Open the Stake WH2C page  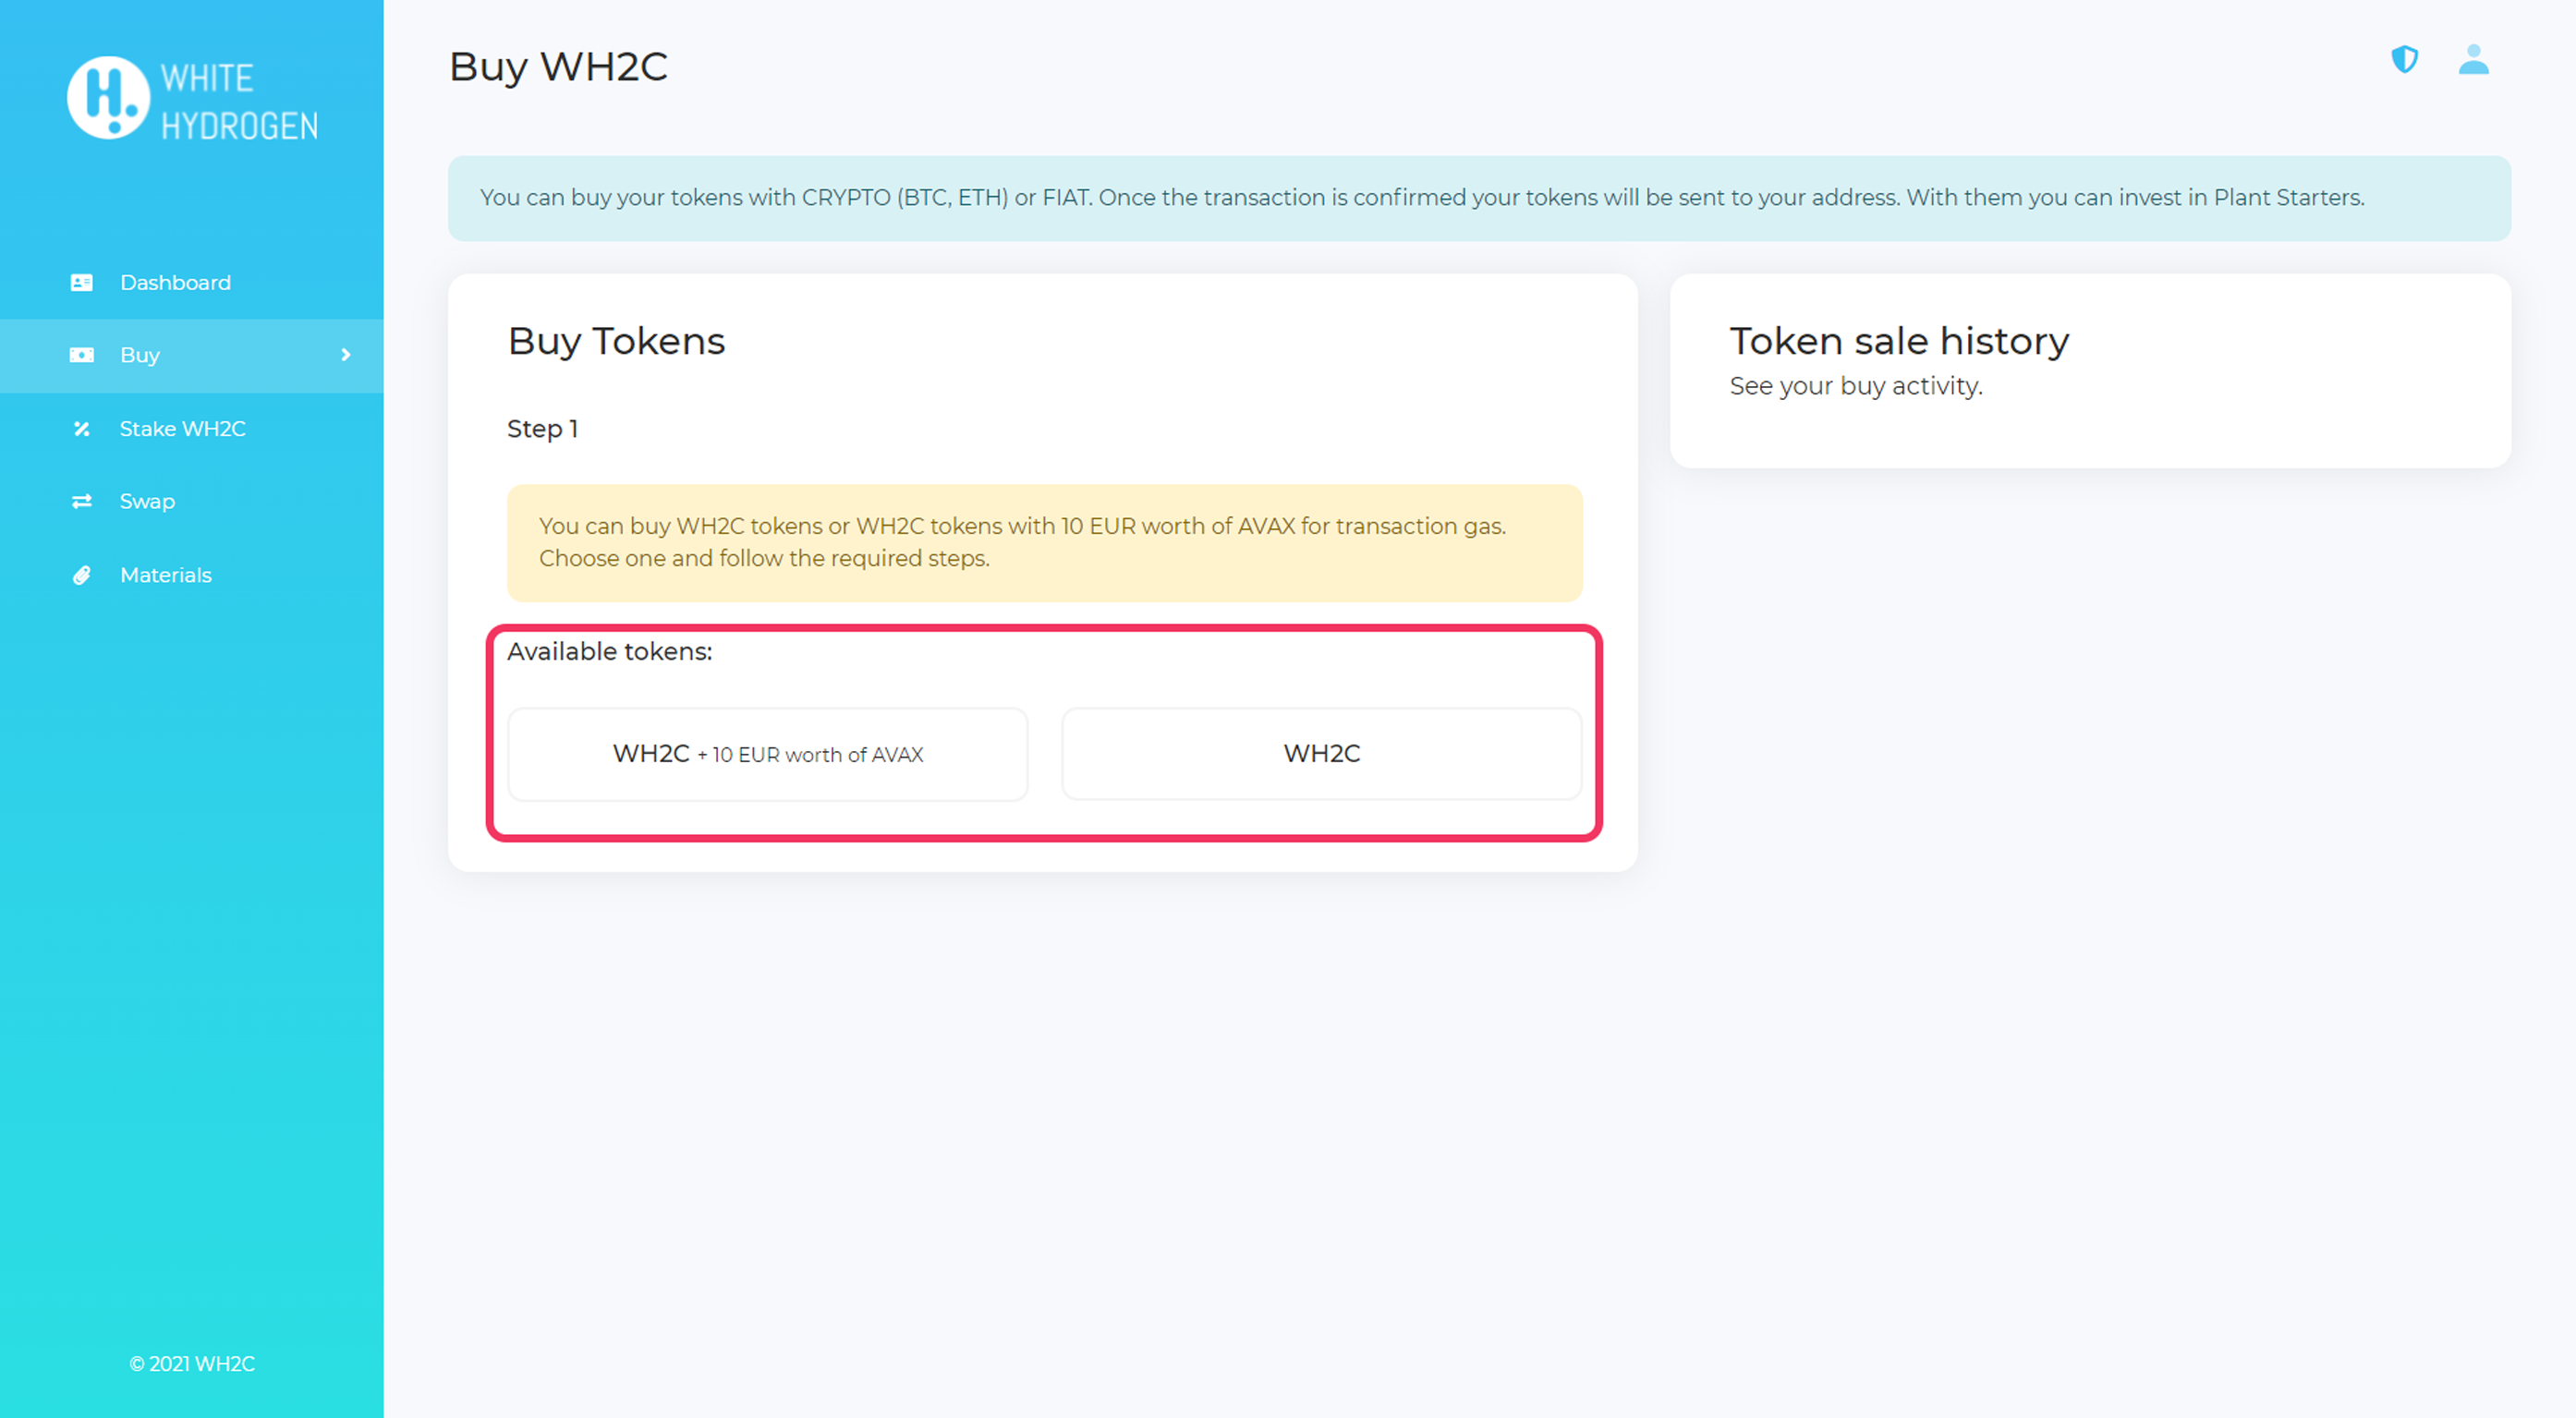tap(182, 428)
